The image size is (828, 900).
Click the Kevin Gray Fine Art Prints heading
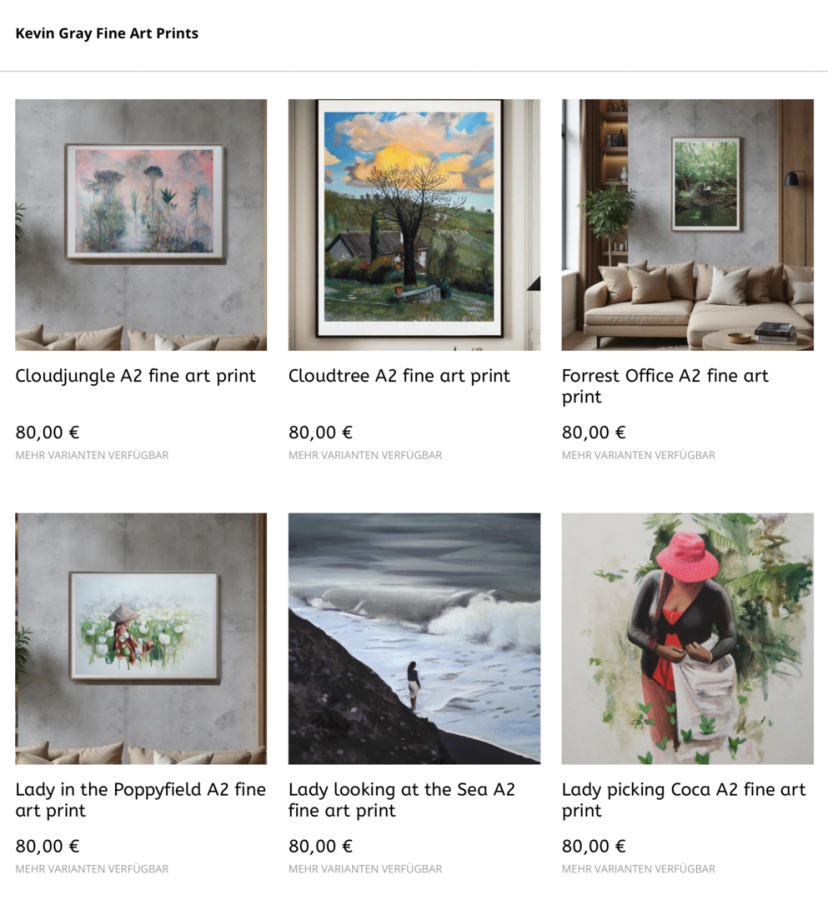click(x=107, y=33)
